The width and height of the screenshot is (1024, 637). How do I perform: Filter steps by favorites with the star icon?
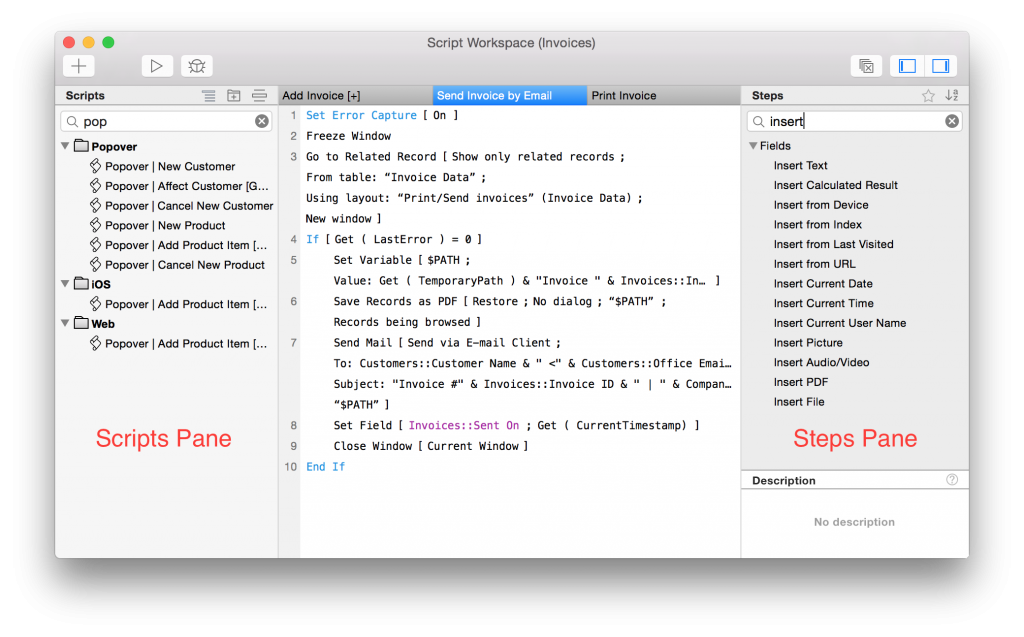(930, 95)
